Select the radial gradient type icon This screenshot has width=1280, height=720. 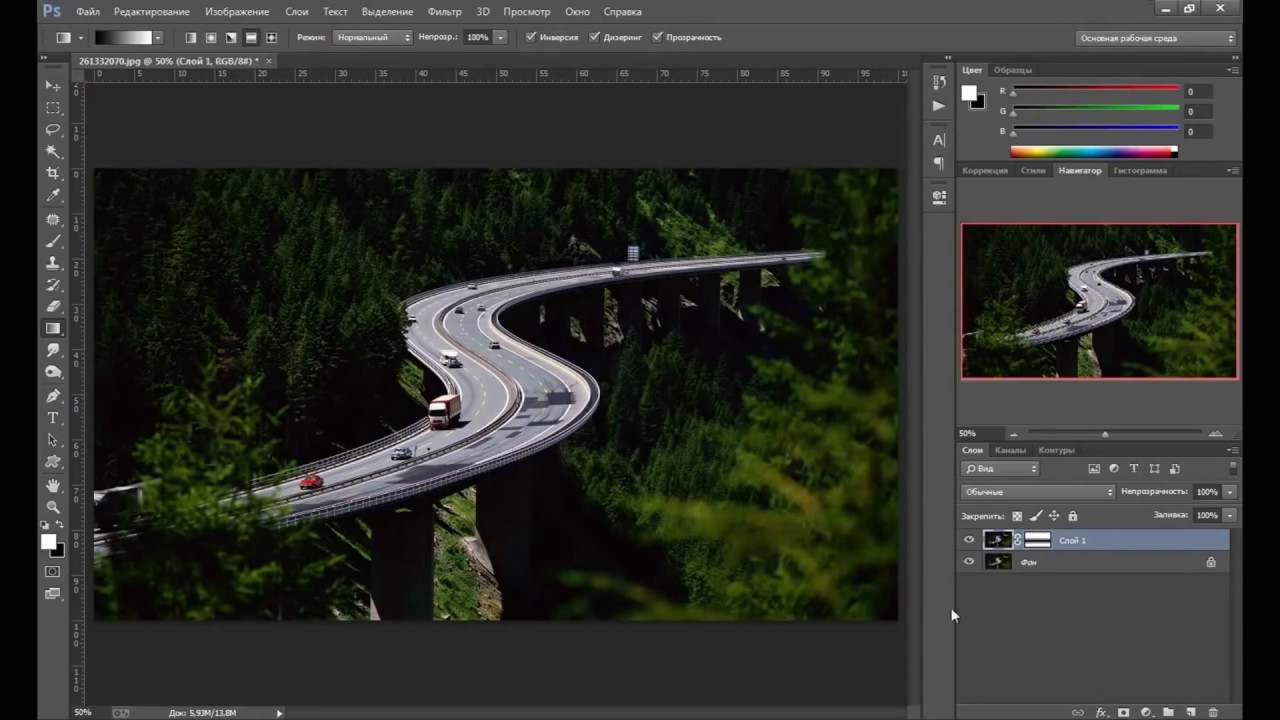210,38
